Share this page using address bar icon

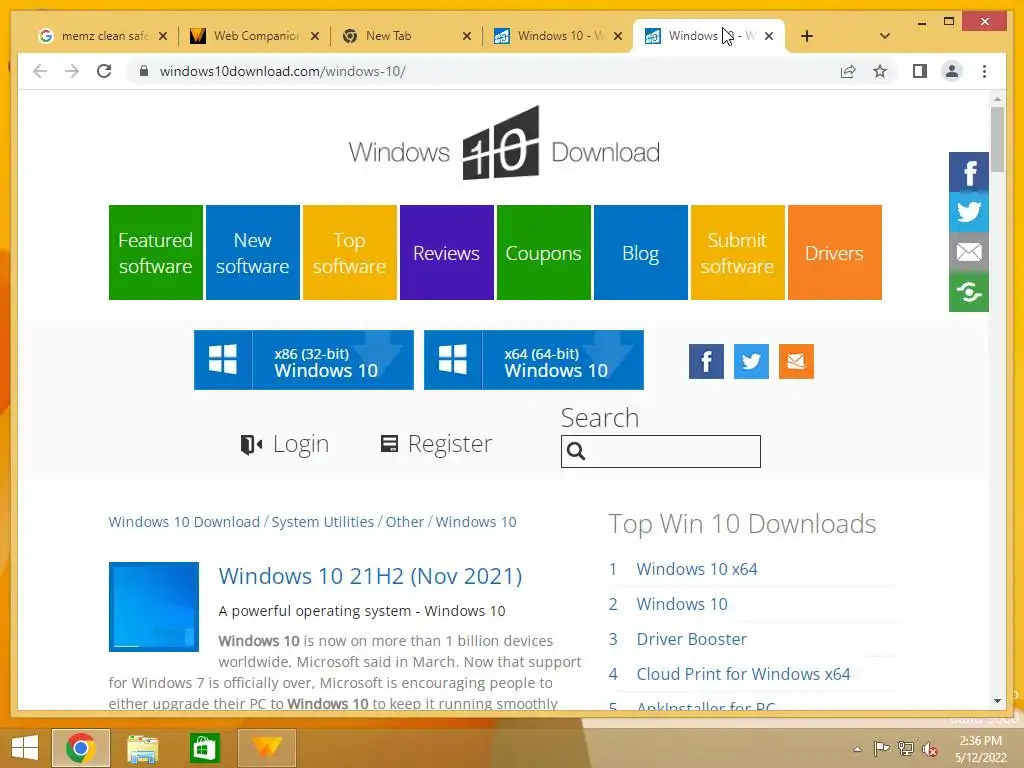[x=848, y=71]
